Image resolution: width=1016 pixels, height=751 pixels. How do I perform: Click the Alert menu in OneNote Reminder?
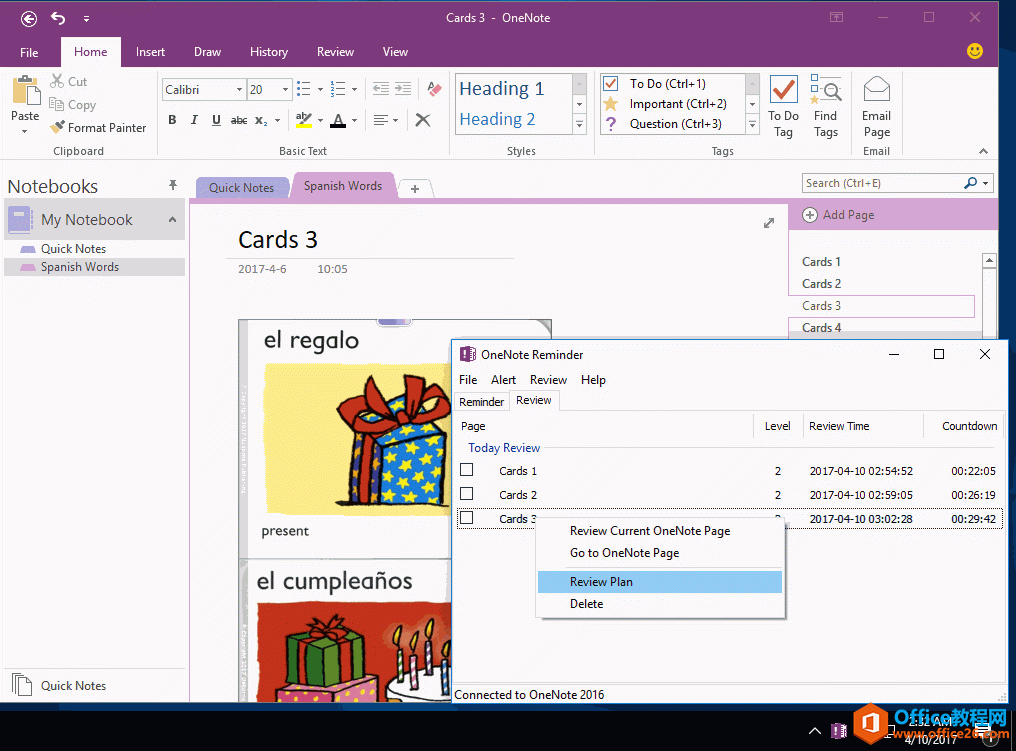tap(503, 379)
